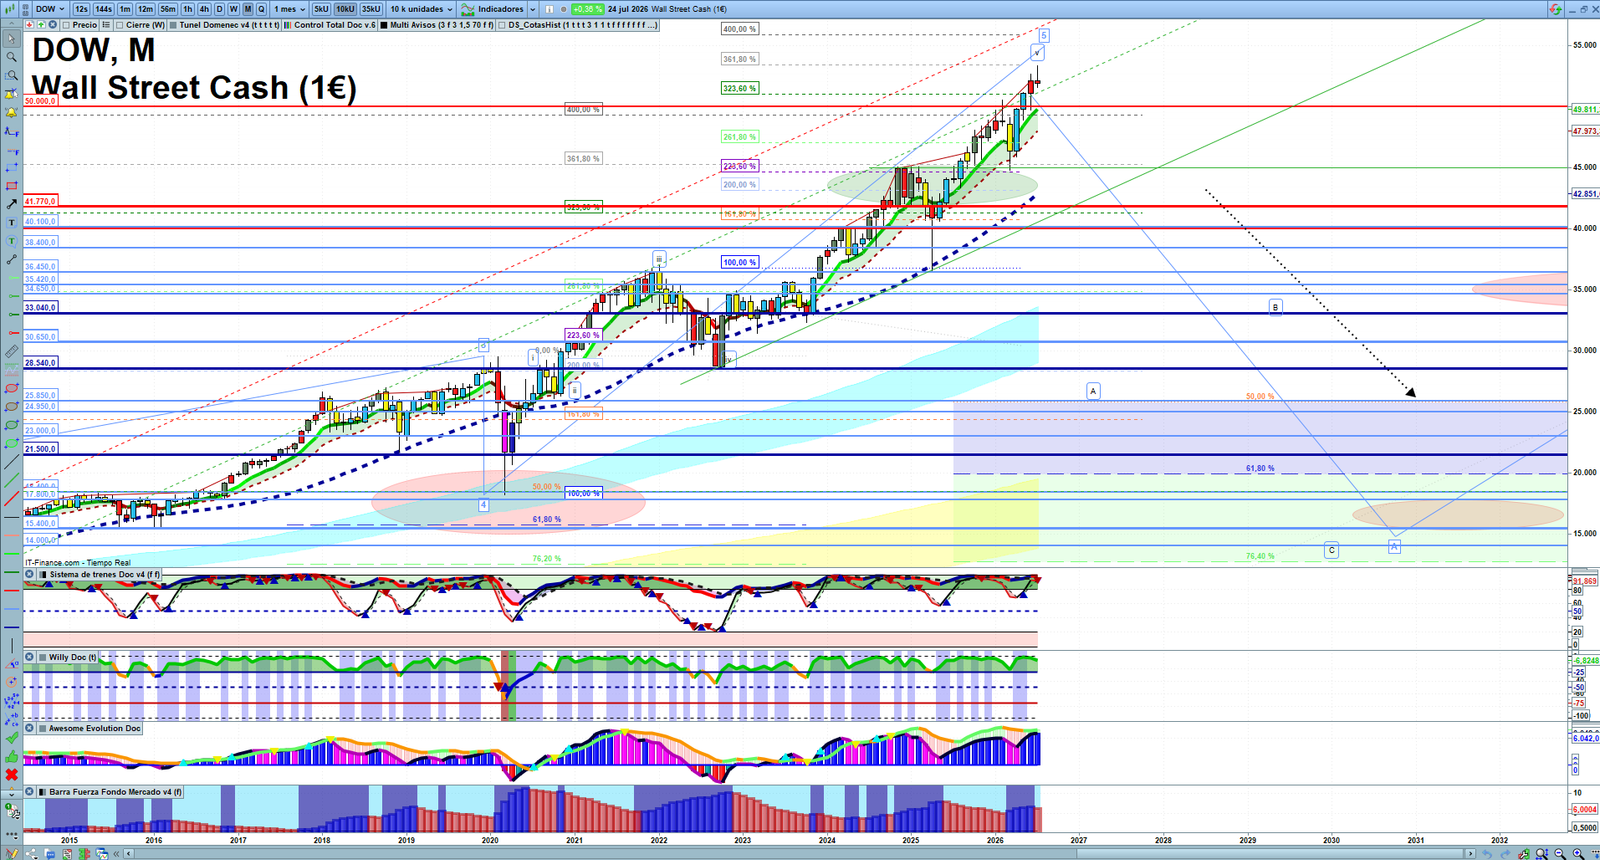Screen dimensions: 1600x860
Task: Close the Willy Doc indicator panel
Action: tap(30, 657)
